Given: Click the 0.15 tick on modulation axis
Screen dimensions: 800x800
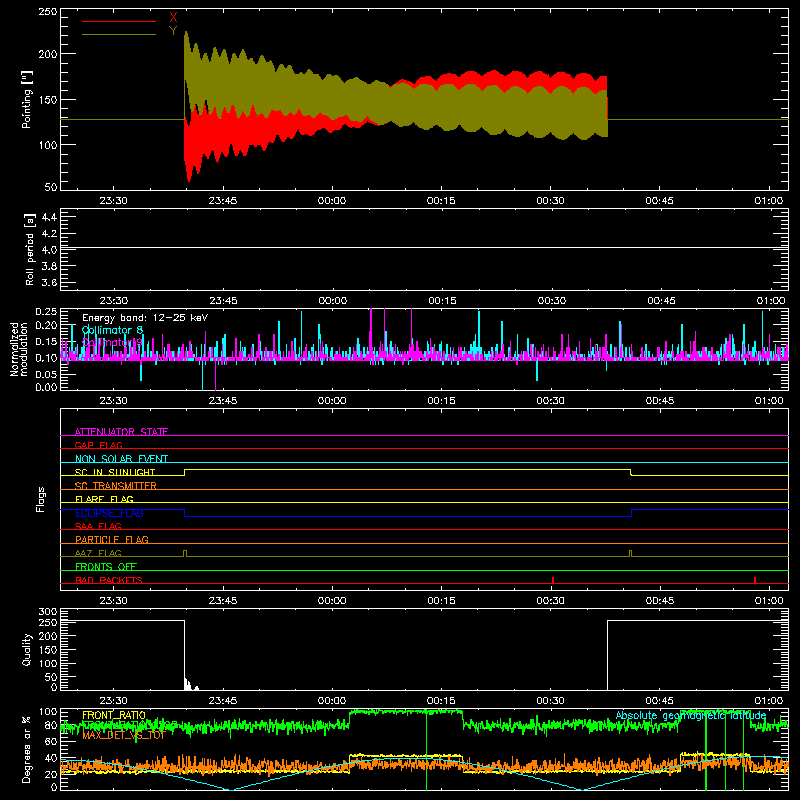Looking at the screenshot, I should (x=46, y=341).
